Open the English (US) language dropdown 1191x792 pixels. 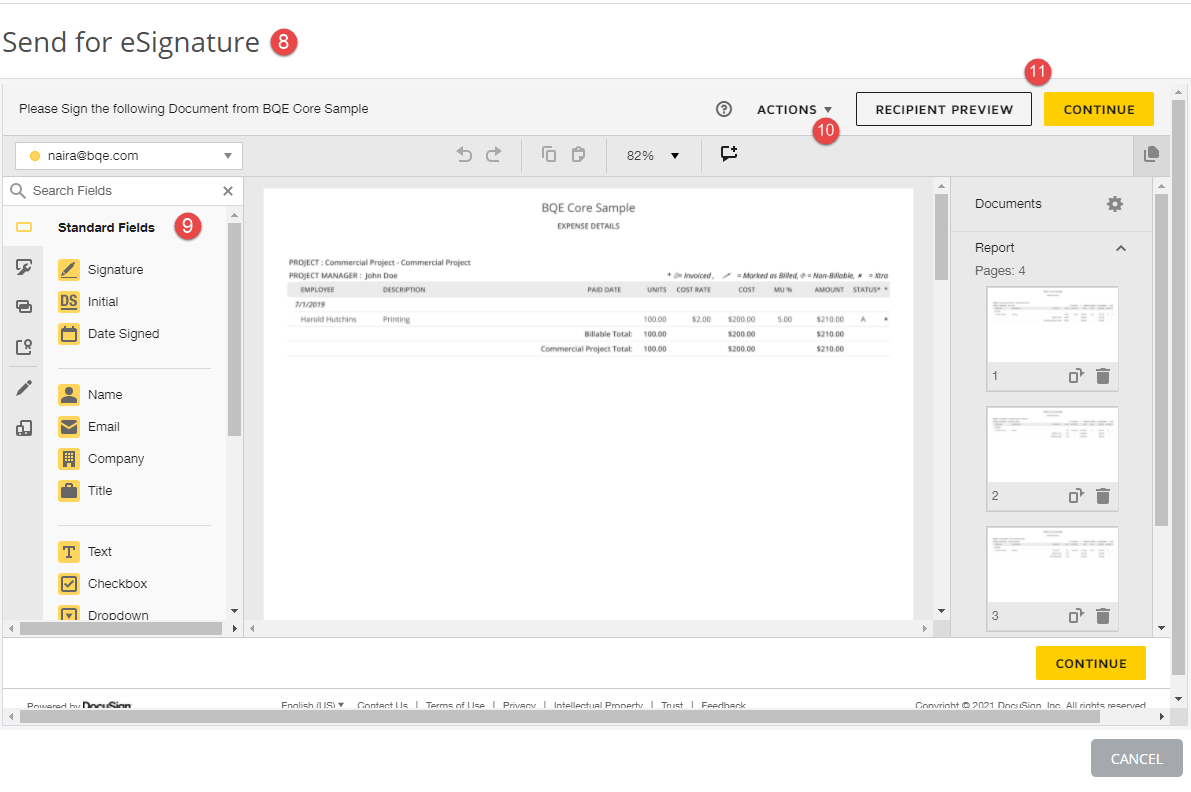pyautogui.click(x=312, y=705)
